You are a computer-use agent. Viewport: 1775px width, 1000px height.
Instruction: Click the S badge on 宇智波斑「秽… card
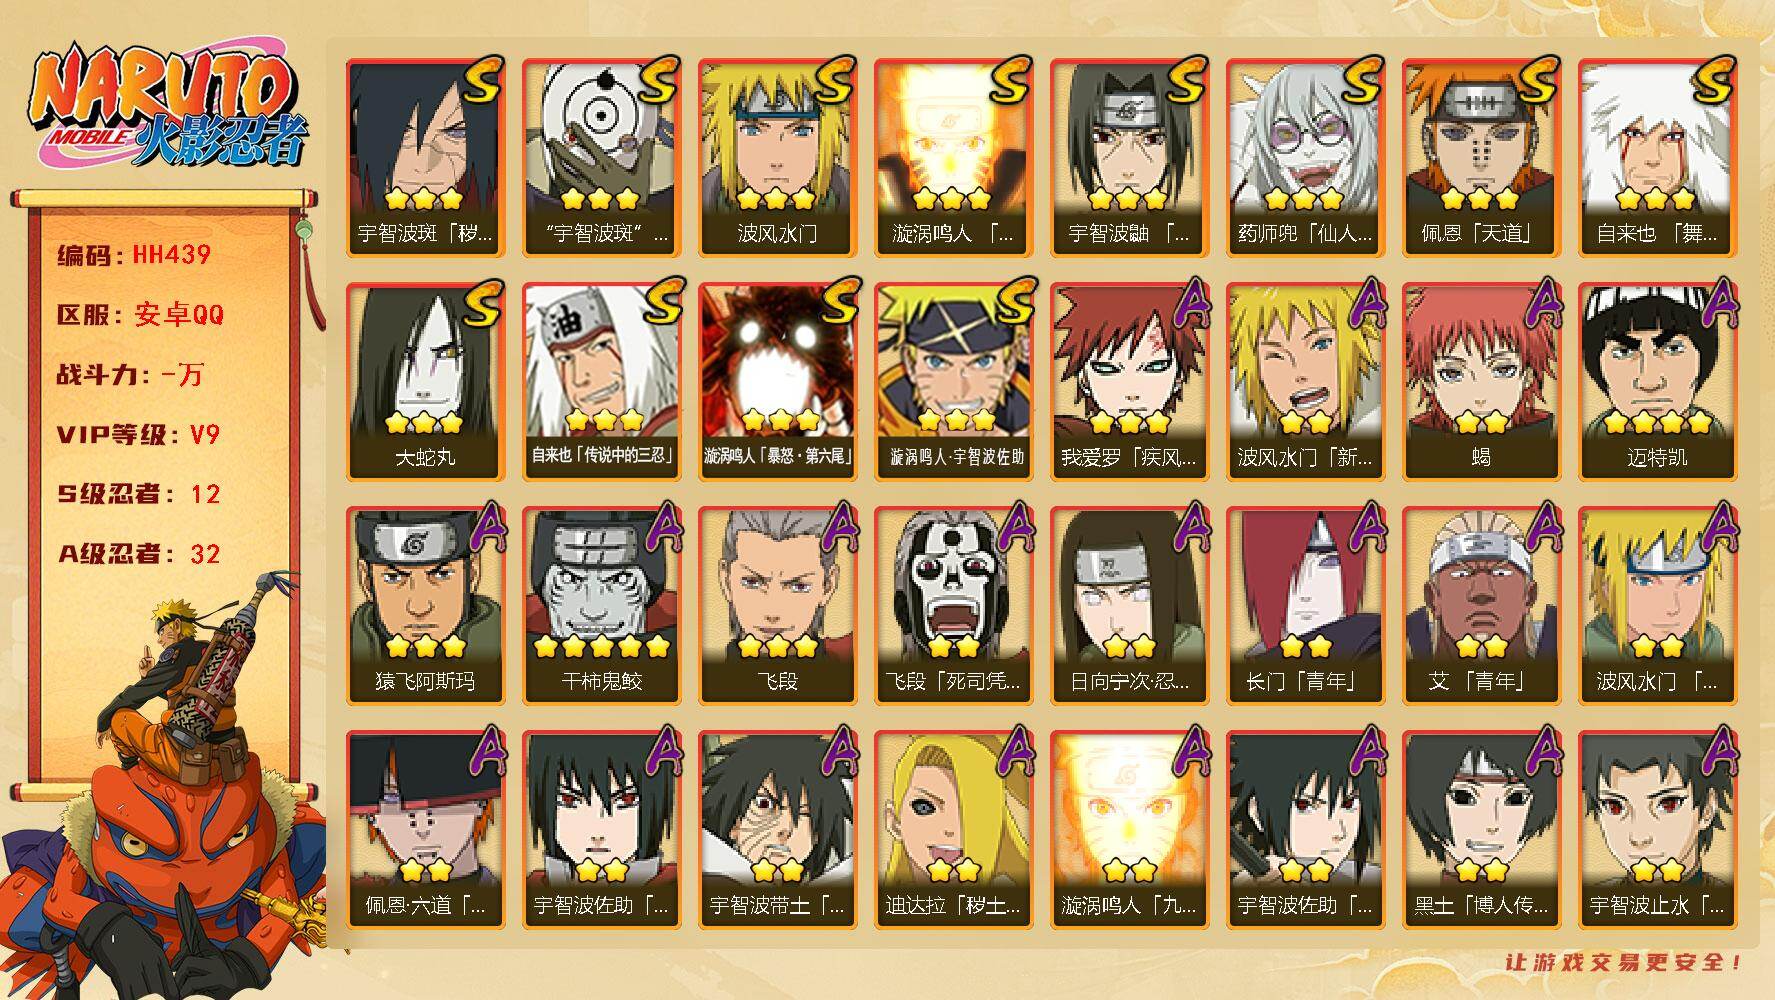(482, 81)
